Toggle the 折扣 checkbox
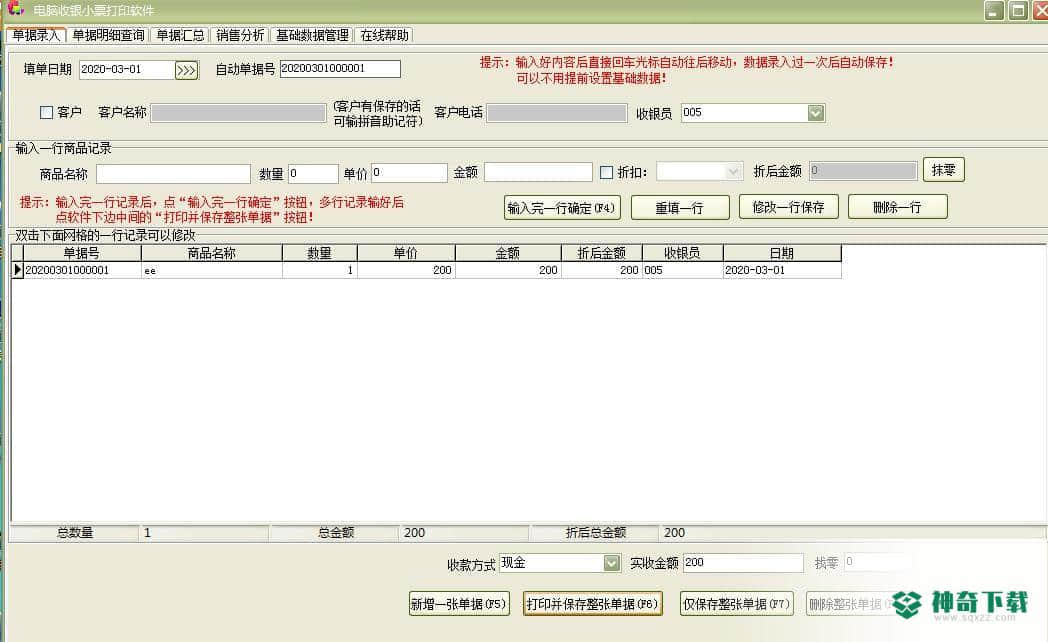The height and width of the screenshot is (642, 1048). click(606, 172)
